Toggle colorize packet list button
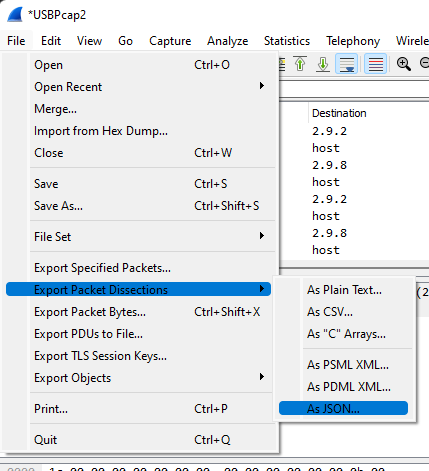Screen dimensions: 429x471 click(x=376, y=64)
